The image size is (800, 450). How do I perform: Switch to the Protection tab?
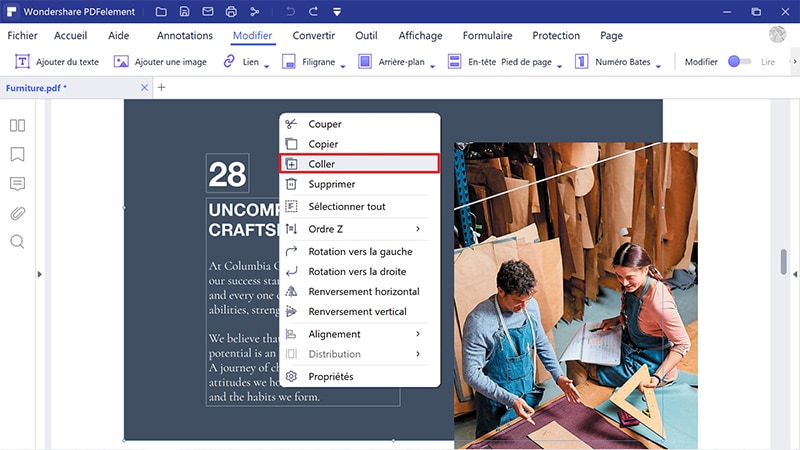point(556,35)
